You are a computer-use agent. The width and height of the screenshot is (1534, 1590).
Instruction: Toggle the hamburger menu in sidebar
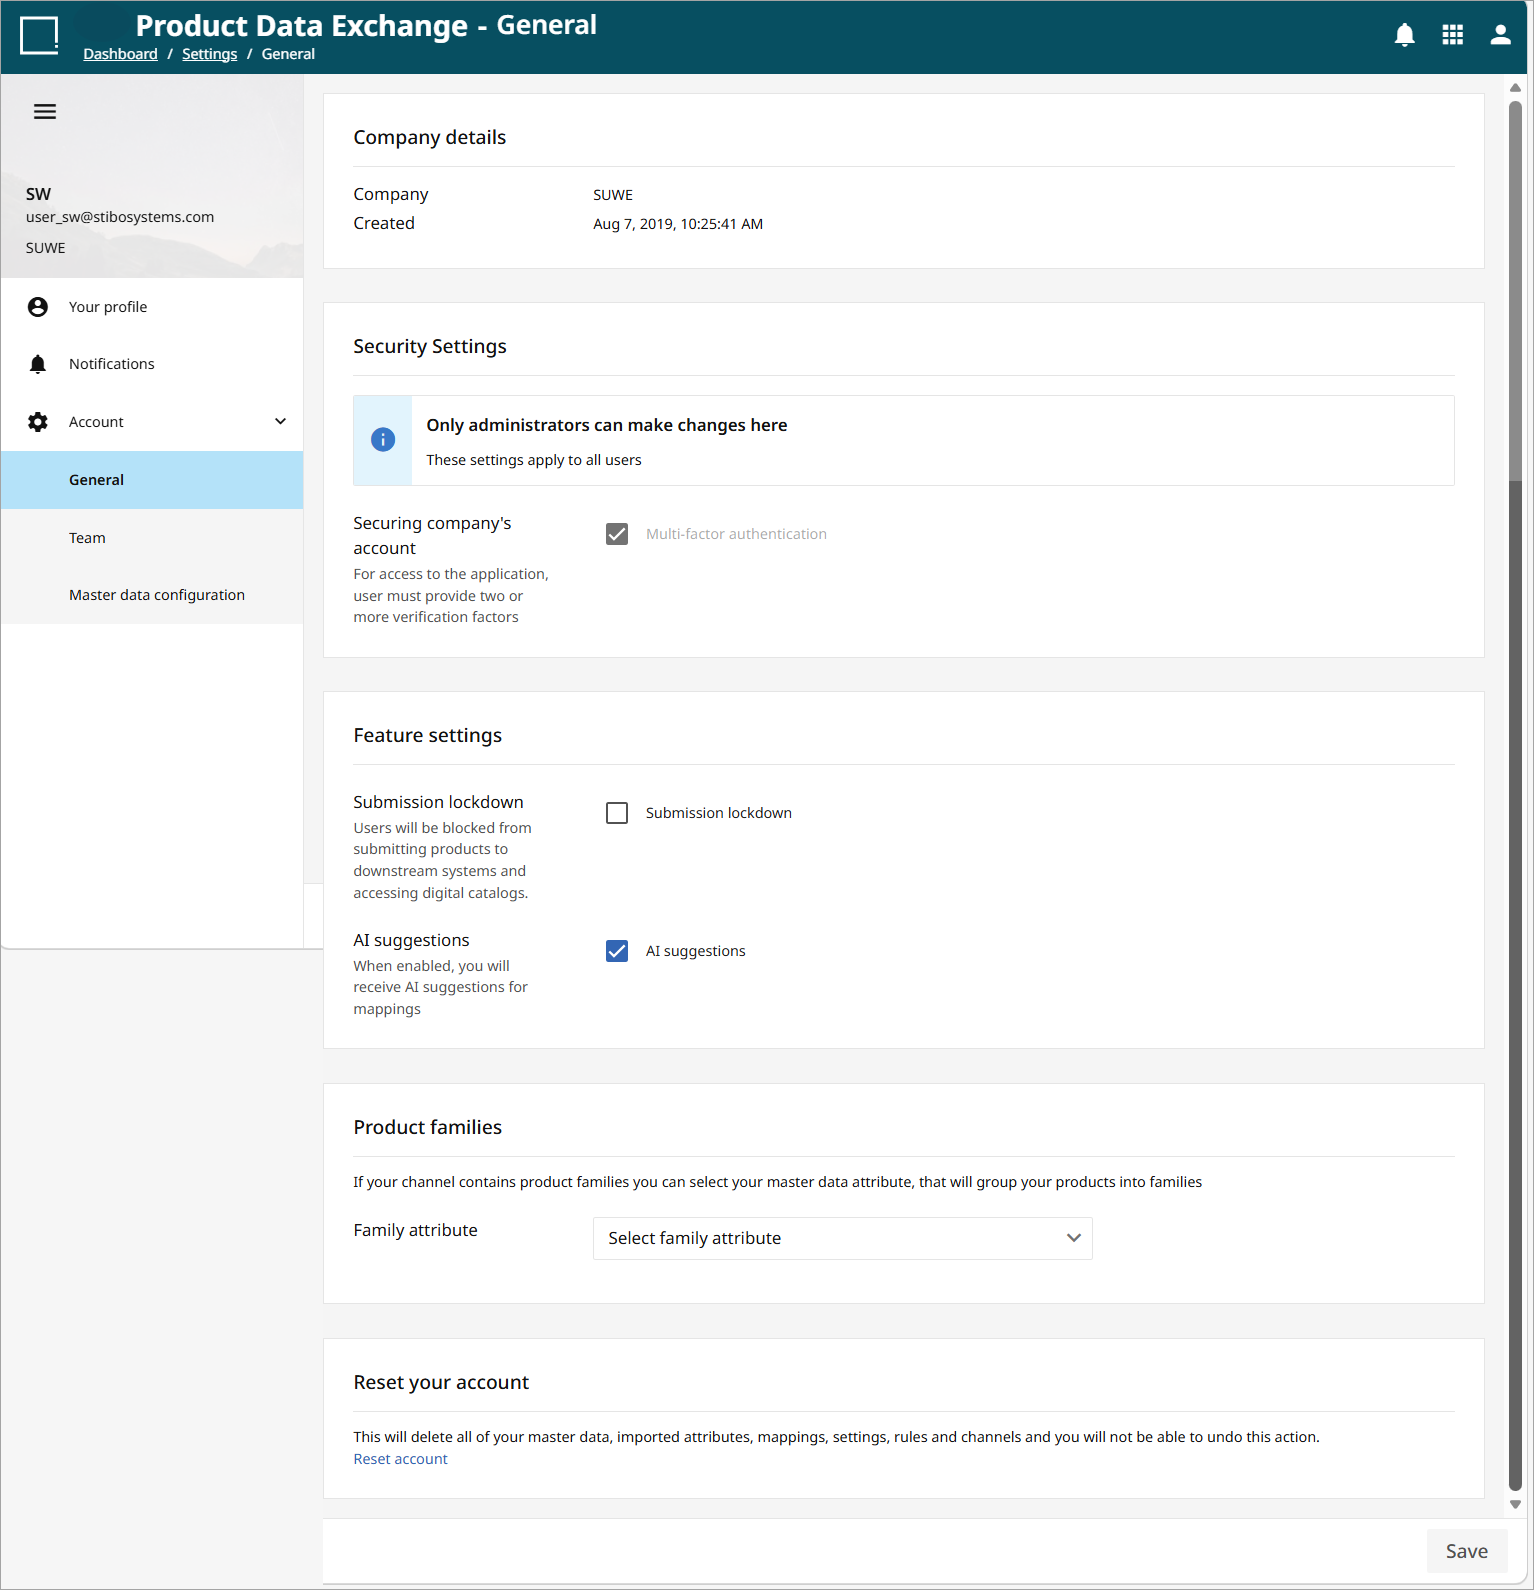pos(45,112)
